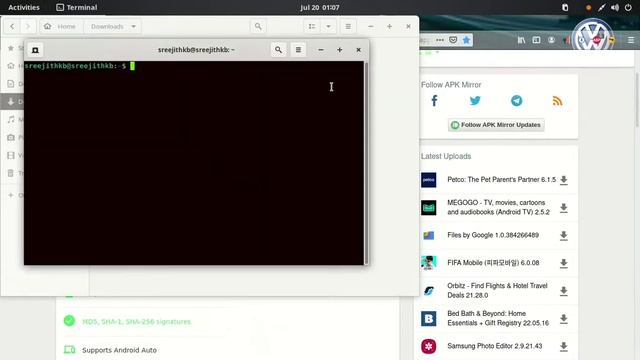This screenshot has height=360, width=640.
Task: Expand view options dropdown in file manager
Action: pyautogui.click(x=328, y=26)
